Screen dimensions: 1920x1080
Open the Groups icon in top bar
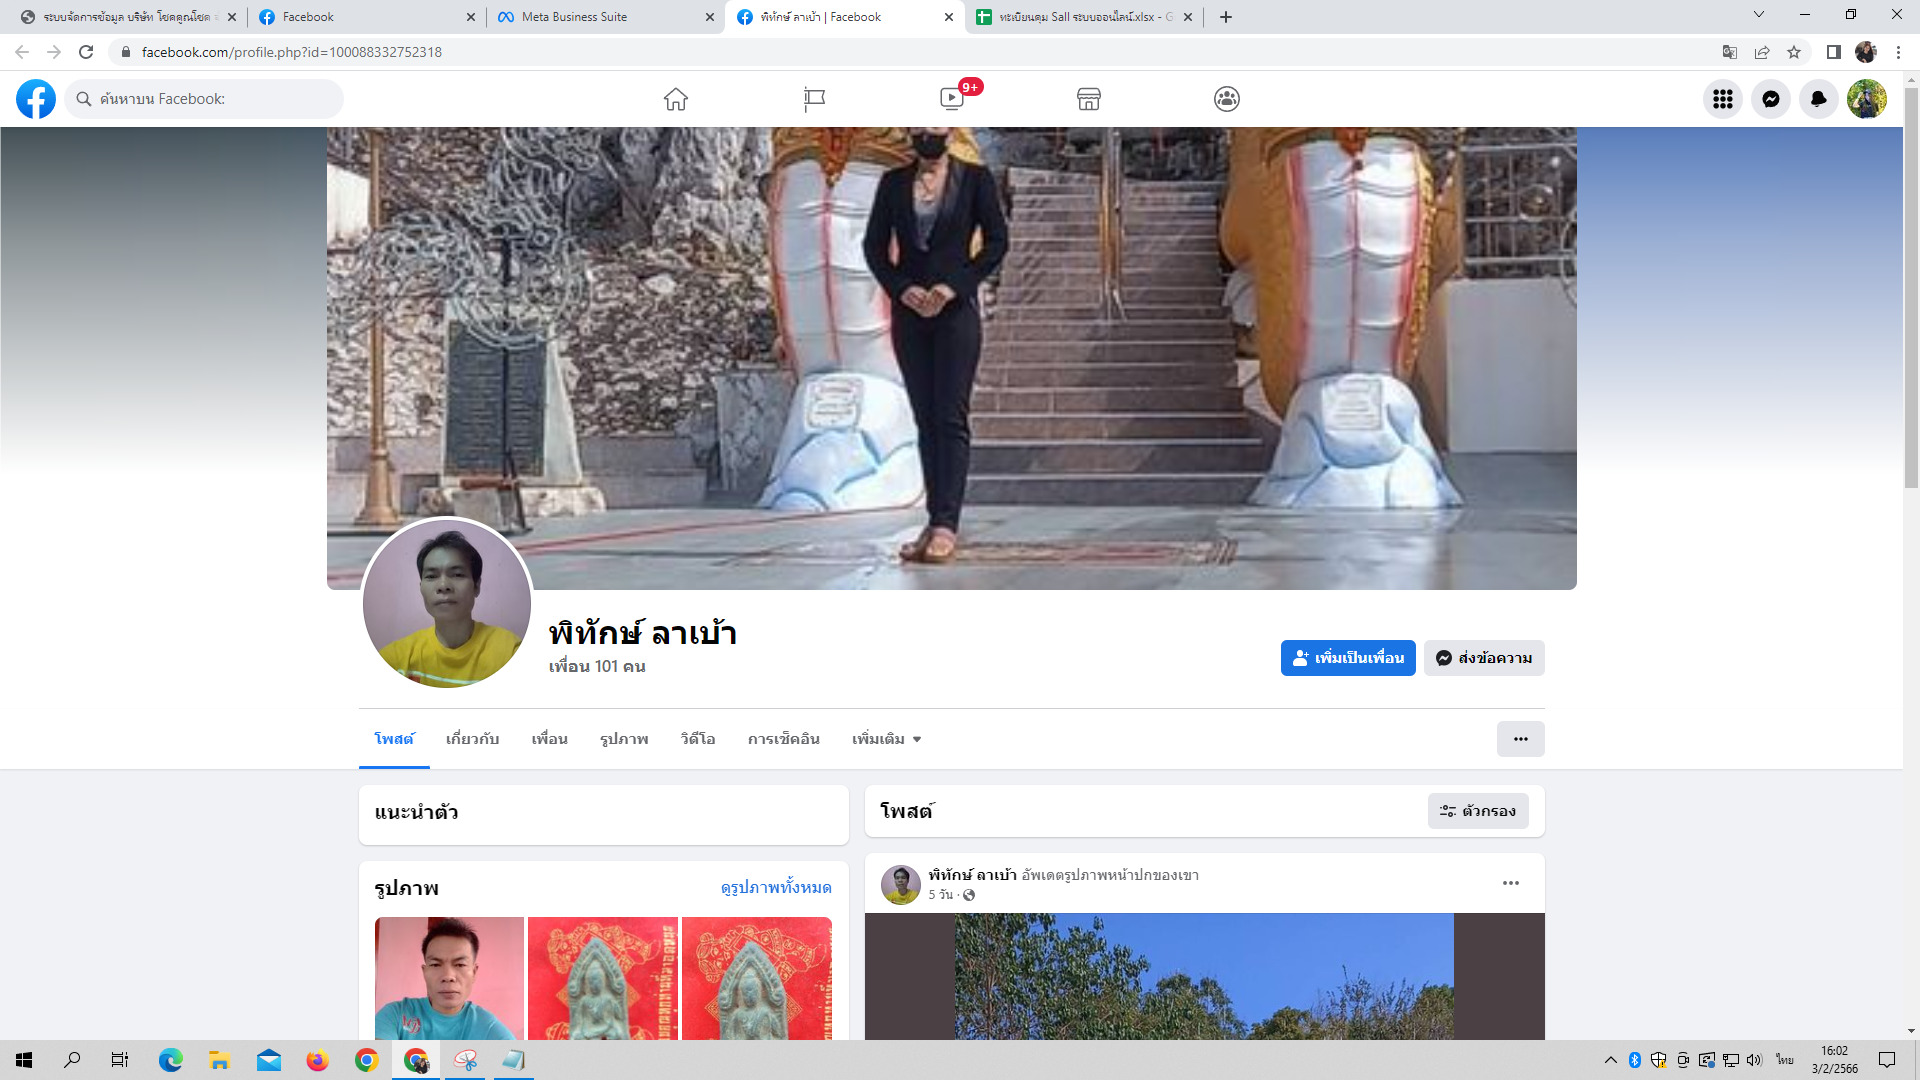point(1227,99)
